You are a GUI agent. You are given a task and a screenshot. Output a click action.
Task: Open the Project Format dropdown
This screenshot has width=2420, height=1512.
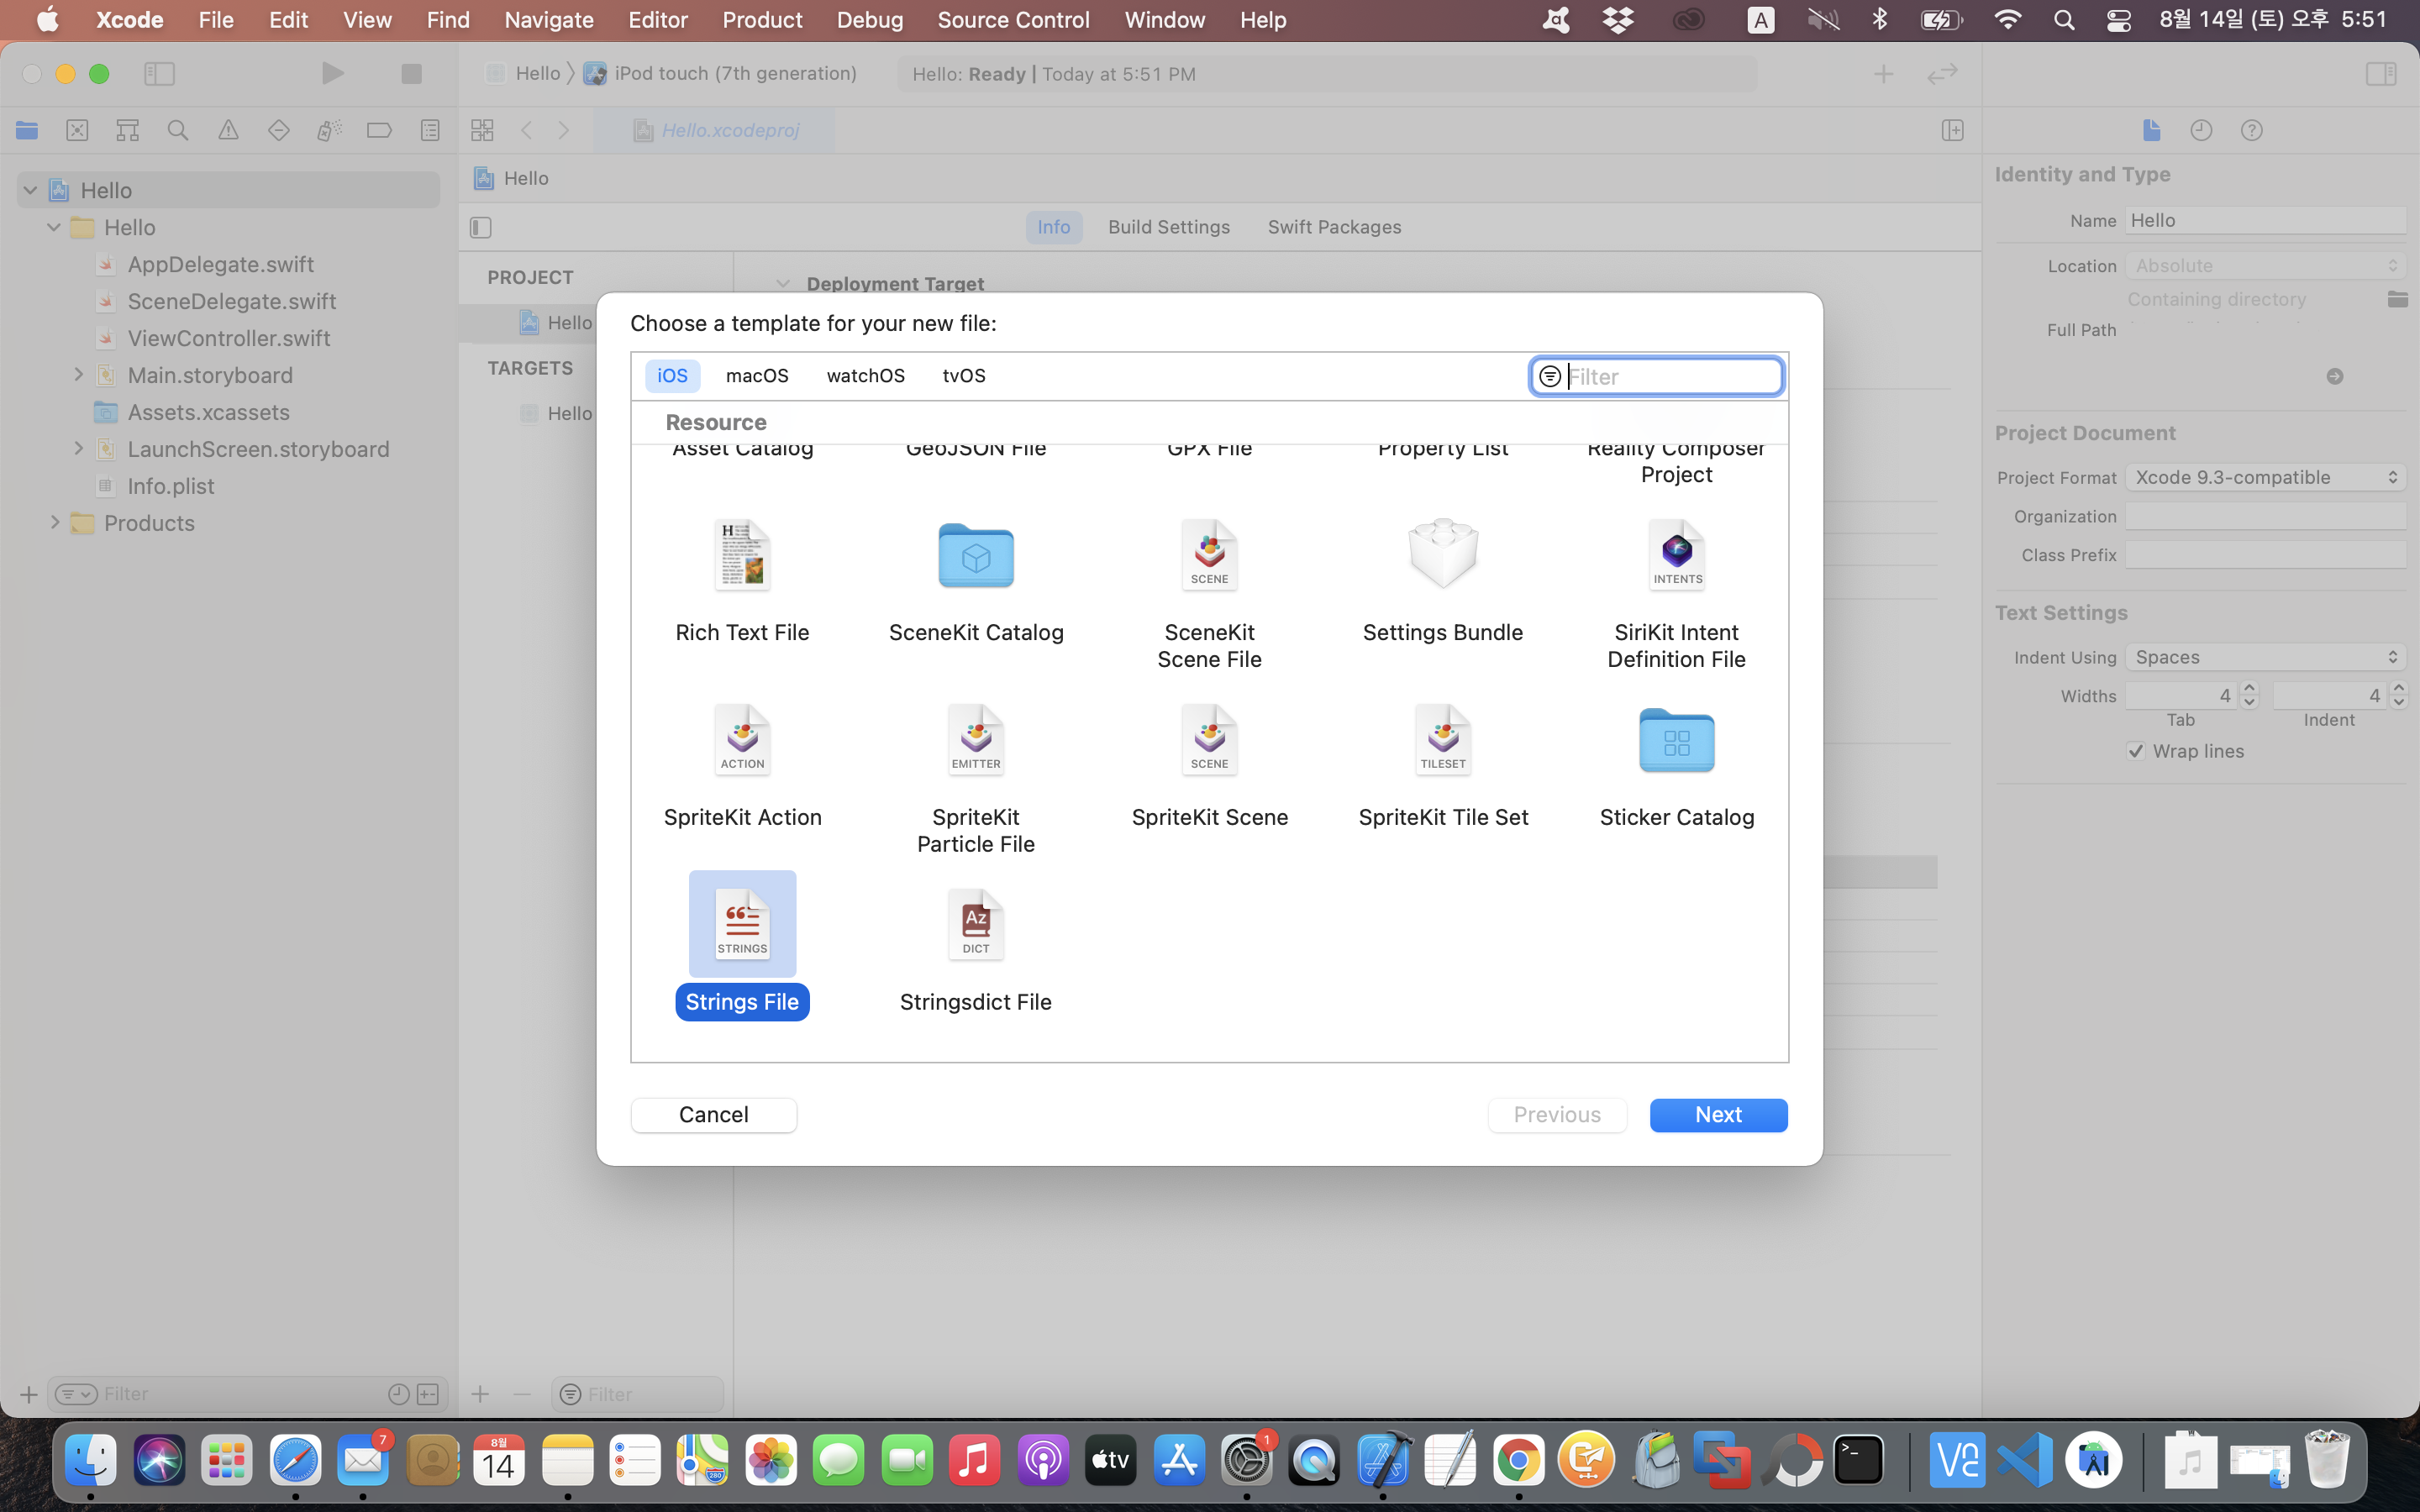(2264, 477)
